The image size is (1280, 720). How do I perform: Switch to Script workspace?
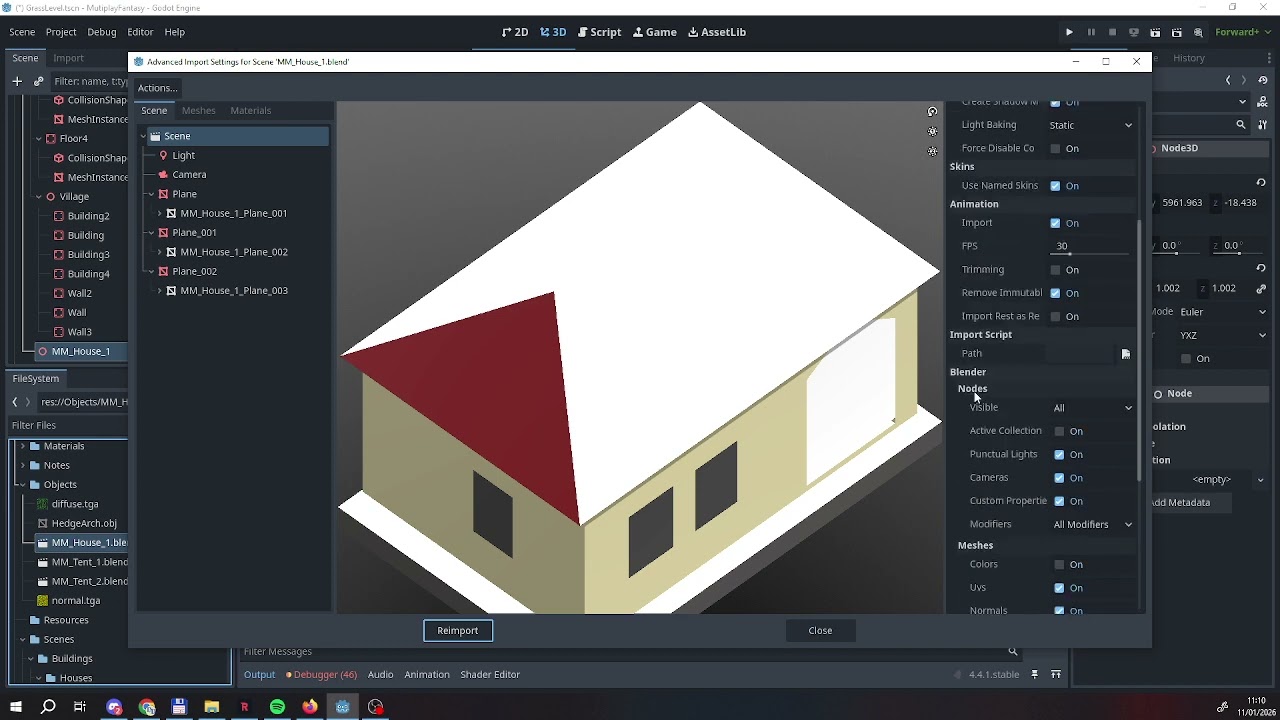point(599,32)
